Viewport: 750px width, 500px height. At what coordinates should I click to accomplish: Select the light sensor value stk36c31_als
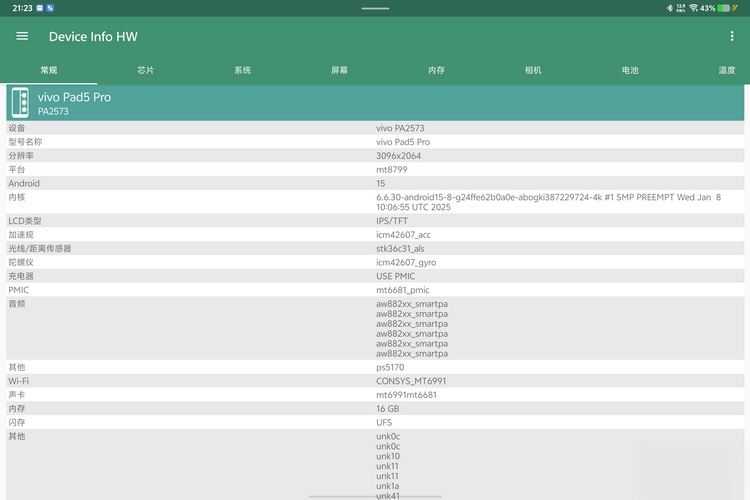(400, 249)
